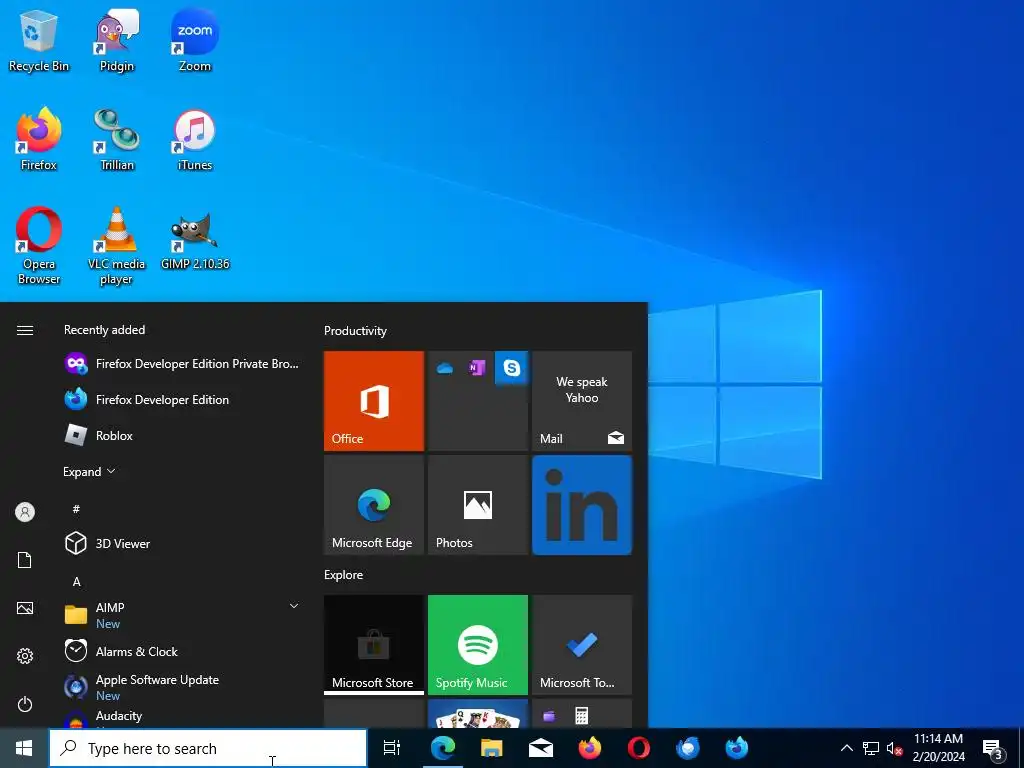Screen dimensions: 1024x768
Task: Open File Explorer from the taskbar
Action: (492, 748)
